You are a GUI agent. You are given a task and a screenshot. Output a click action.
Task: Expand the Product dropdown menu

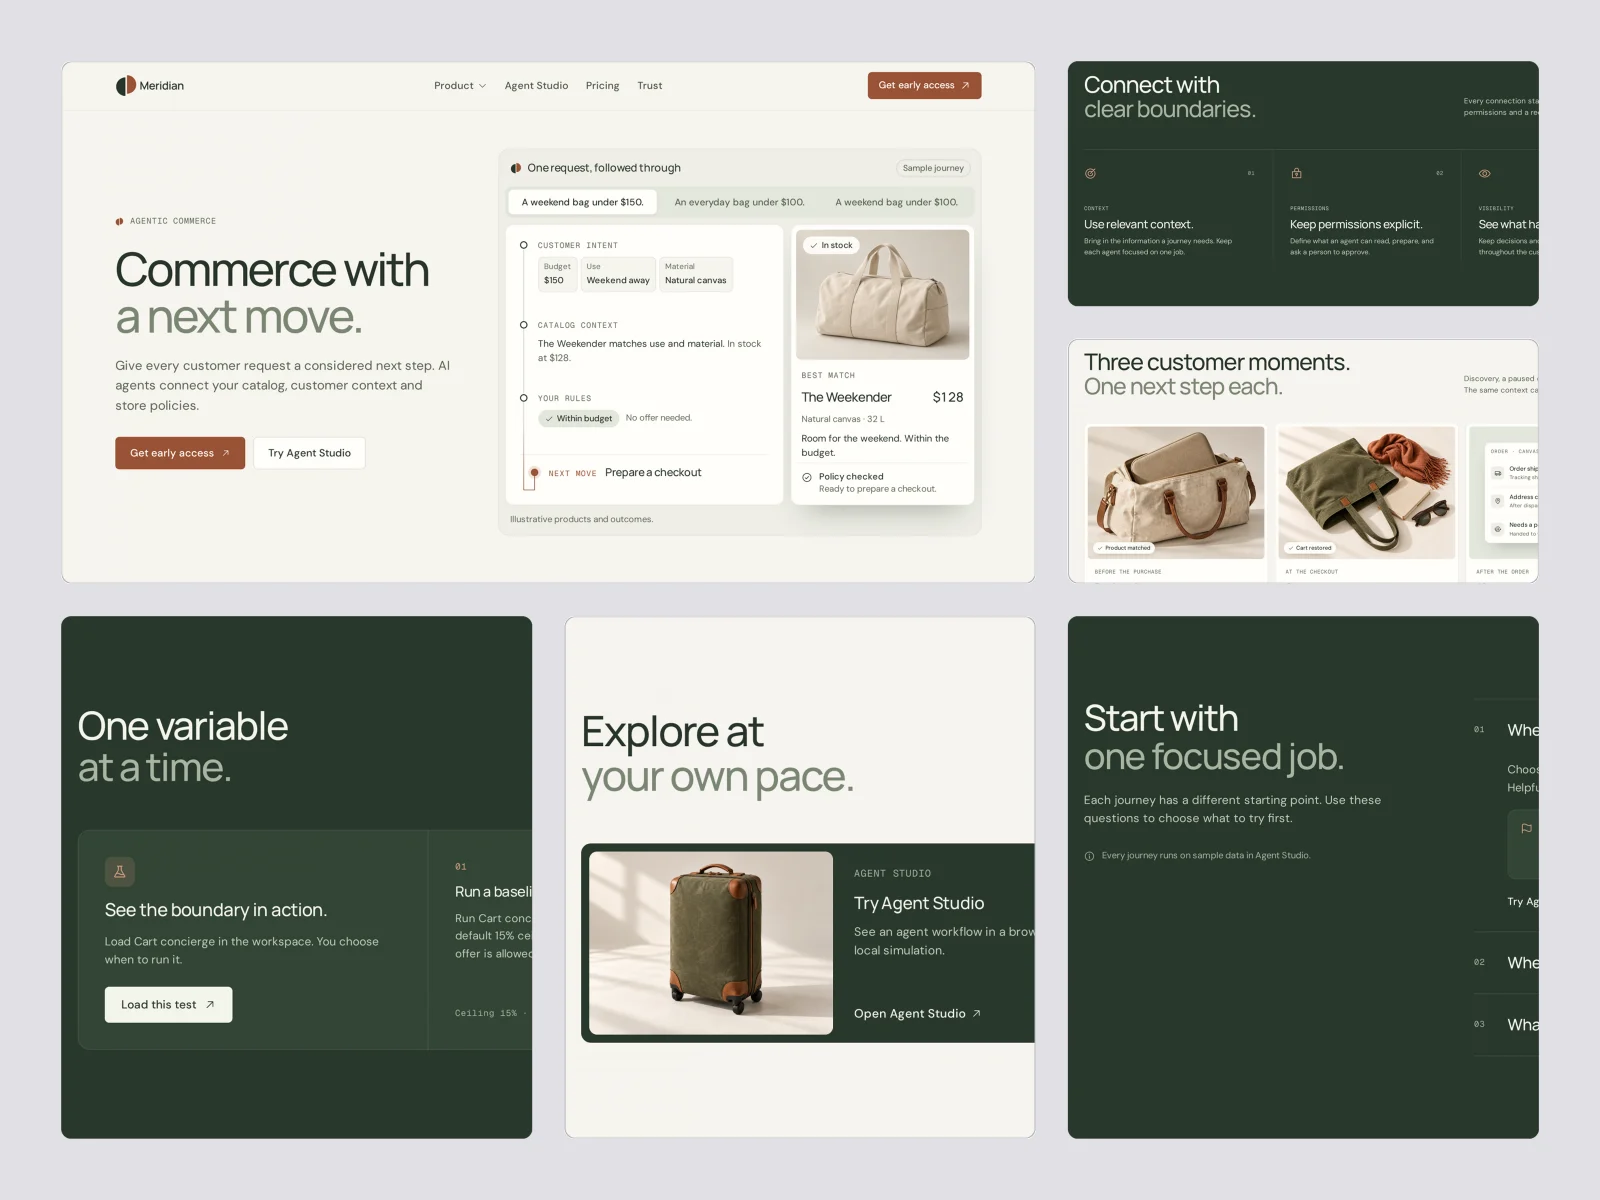[460, 86]
